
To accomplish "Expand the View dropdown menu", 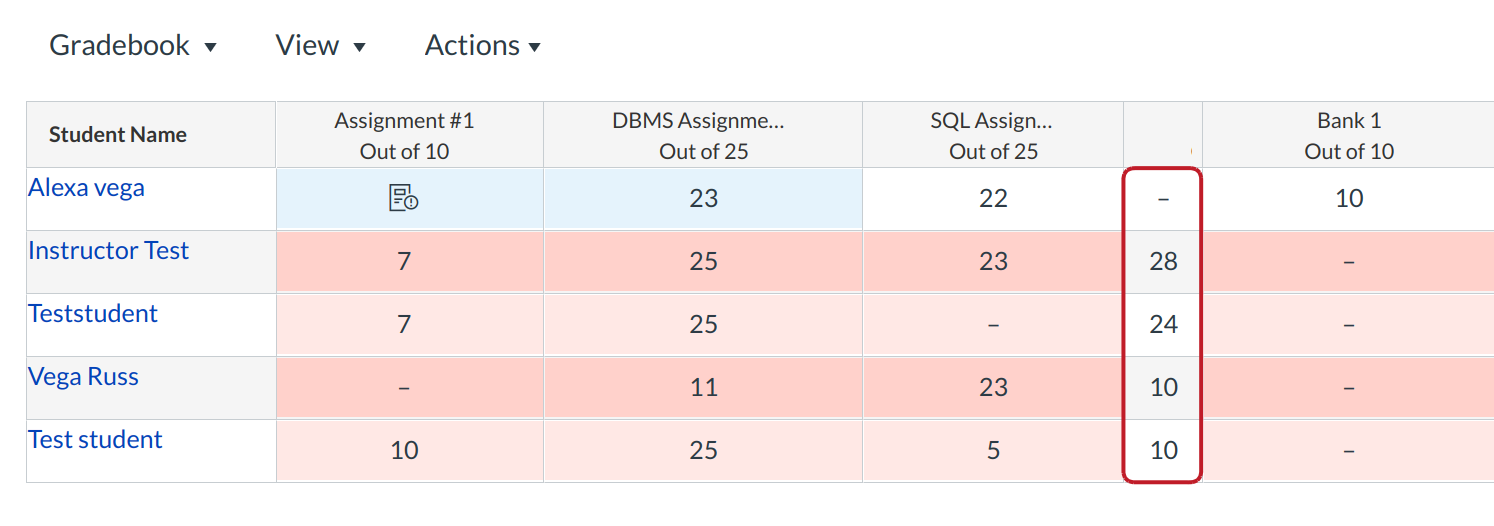I will point(320,46).
